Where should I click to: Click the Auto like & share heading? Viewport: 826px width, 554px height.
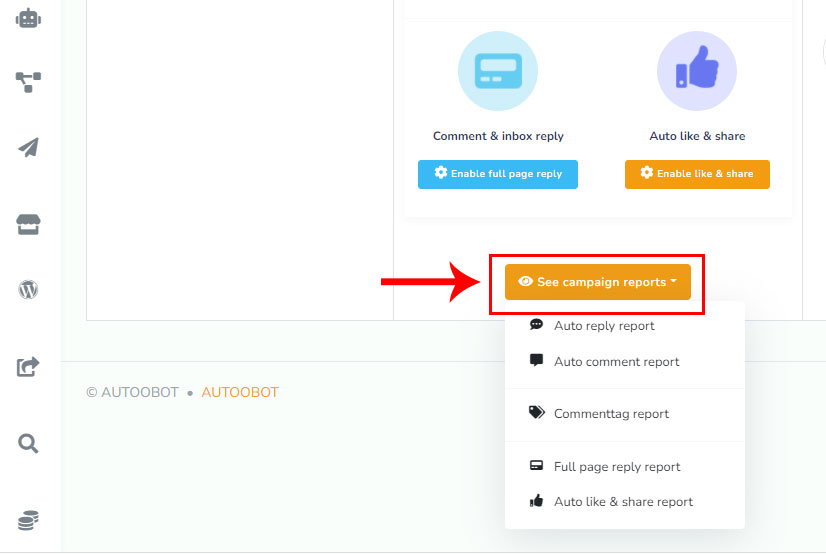[697, 136]
